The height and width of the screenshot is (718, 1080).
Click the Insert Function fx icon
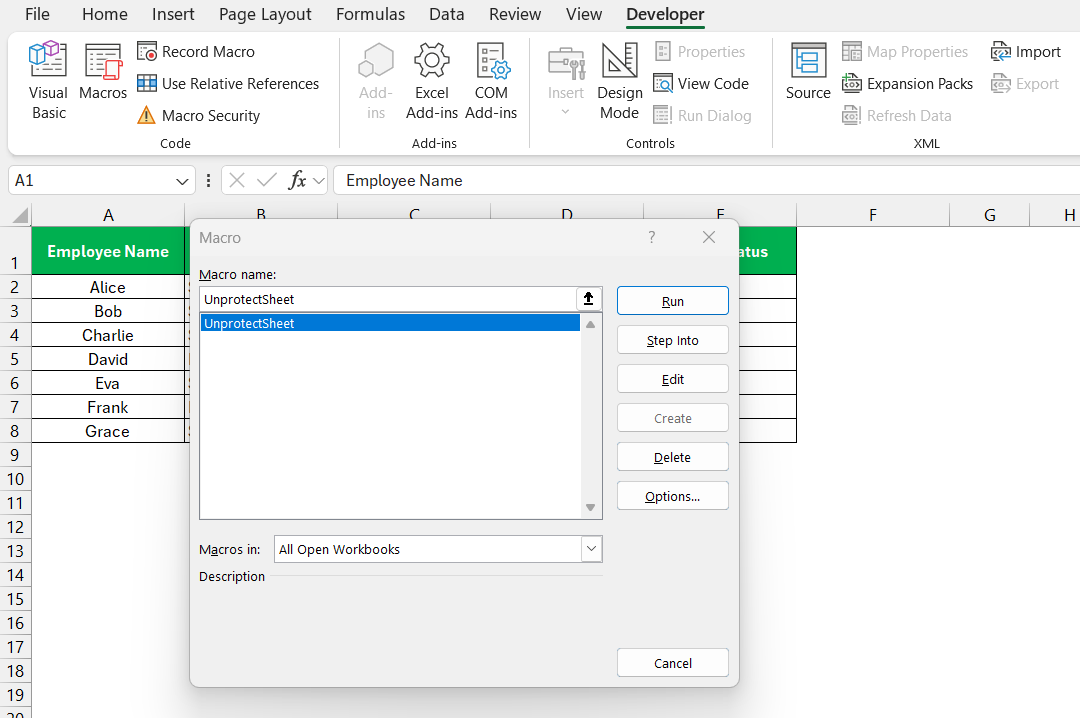[x=297, y=181]
